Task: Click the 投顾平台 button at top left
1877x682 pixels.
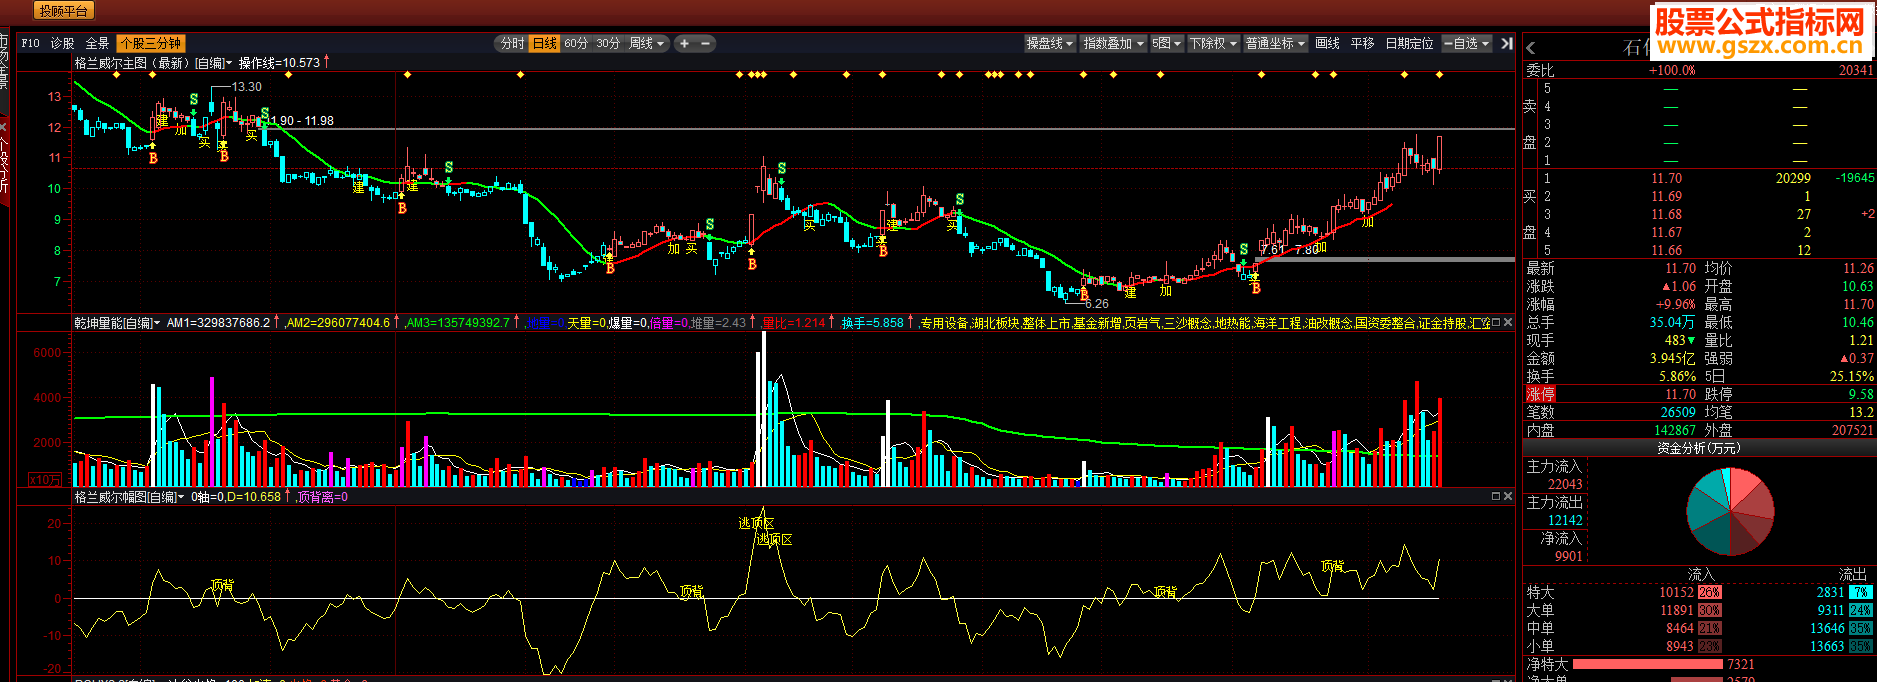Action: [63, 11]
